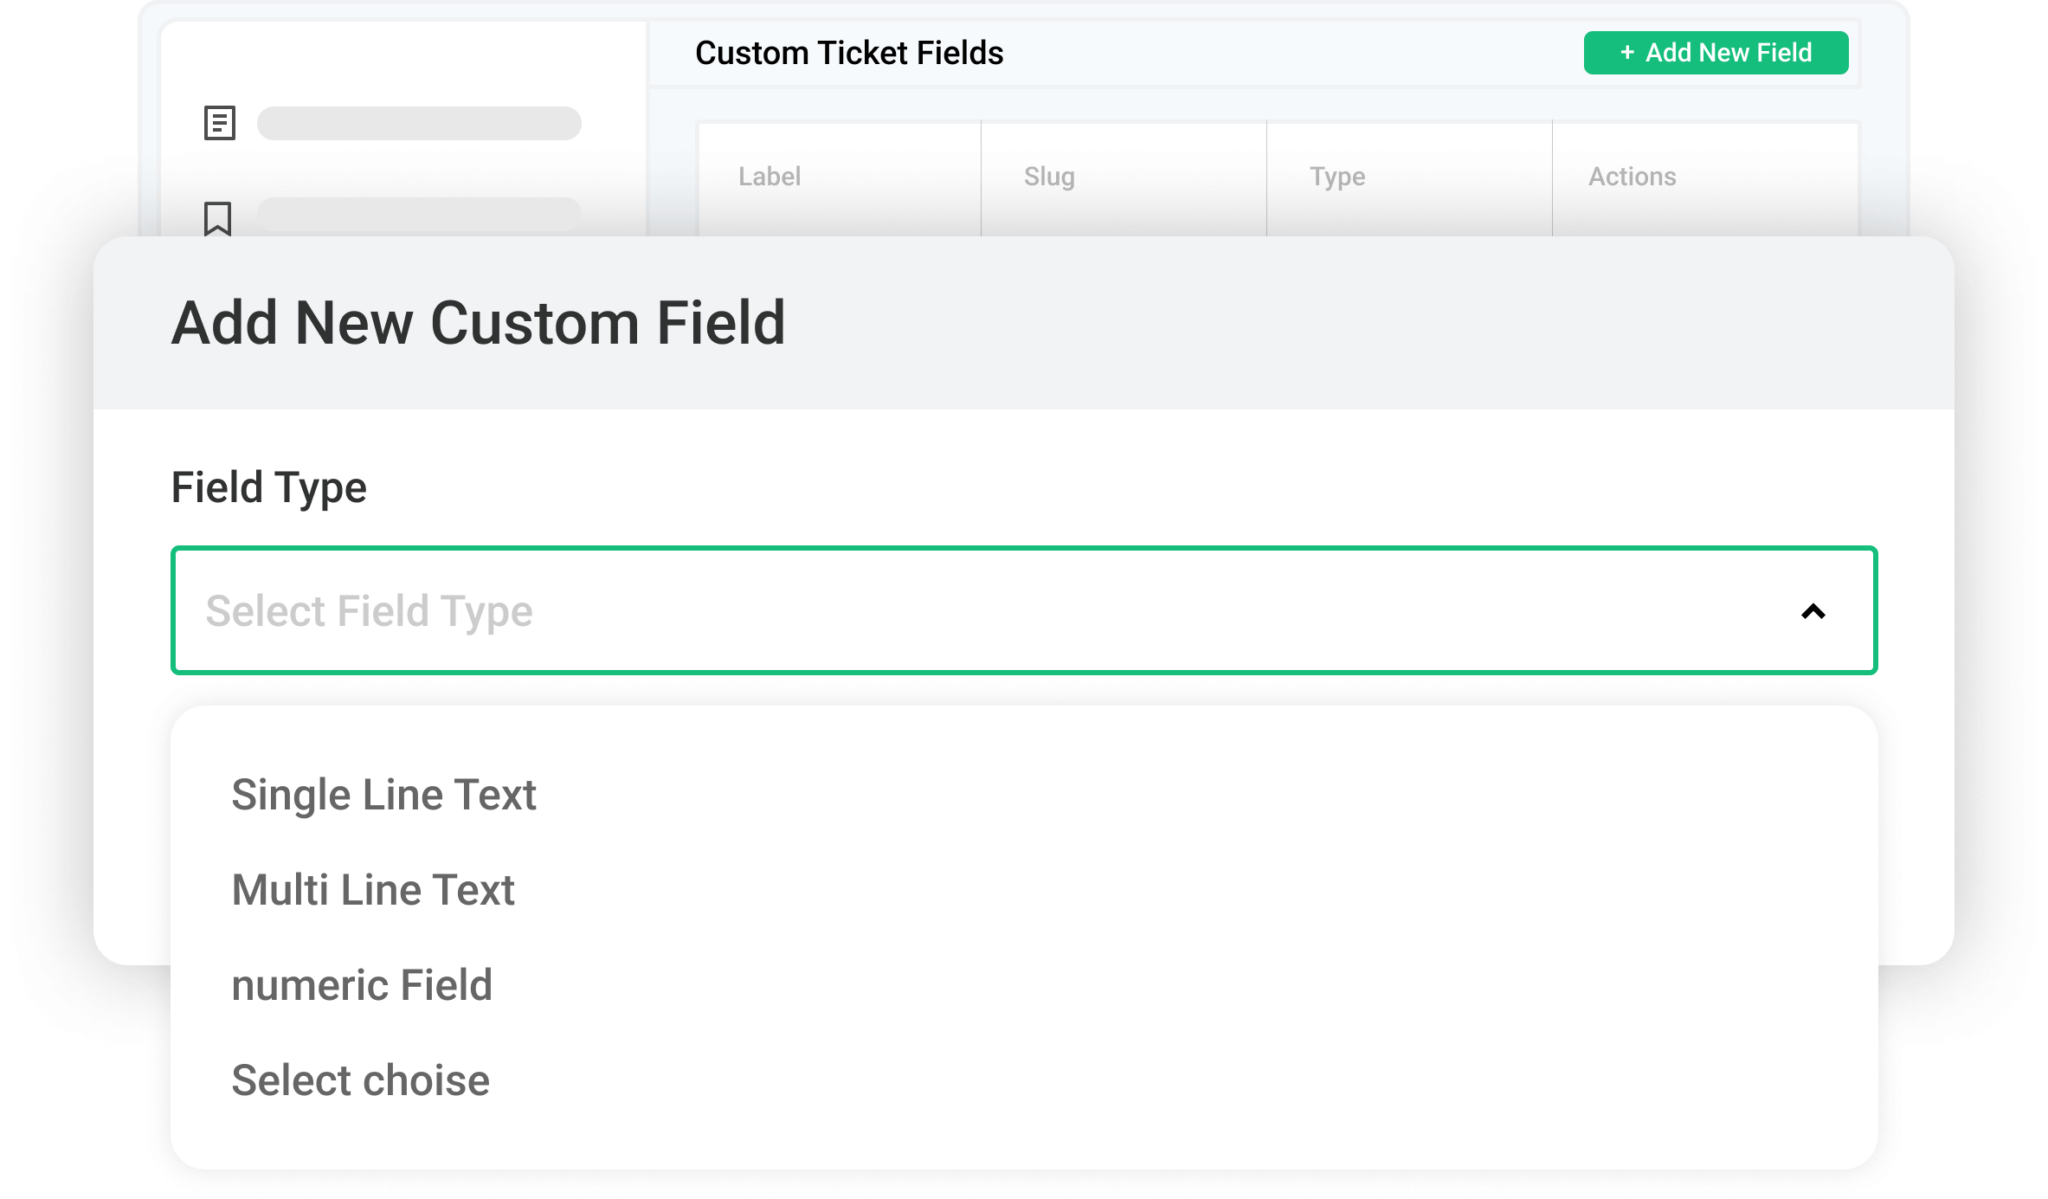This screenshot has width=2048, height=1199.
Task: Select the bookmark icon in the sidebar
Action: tap(218, 220)
